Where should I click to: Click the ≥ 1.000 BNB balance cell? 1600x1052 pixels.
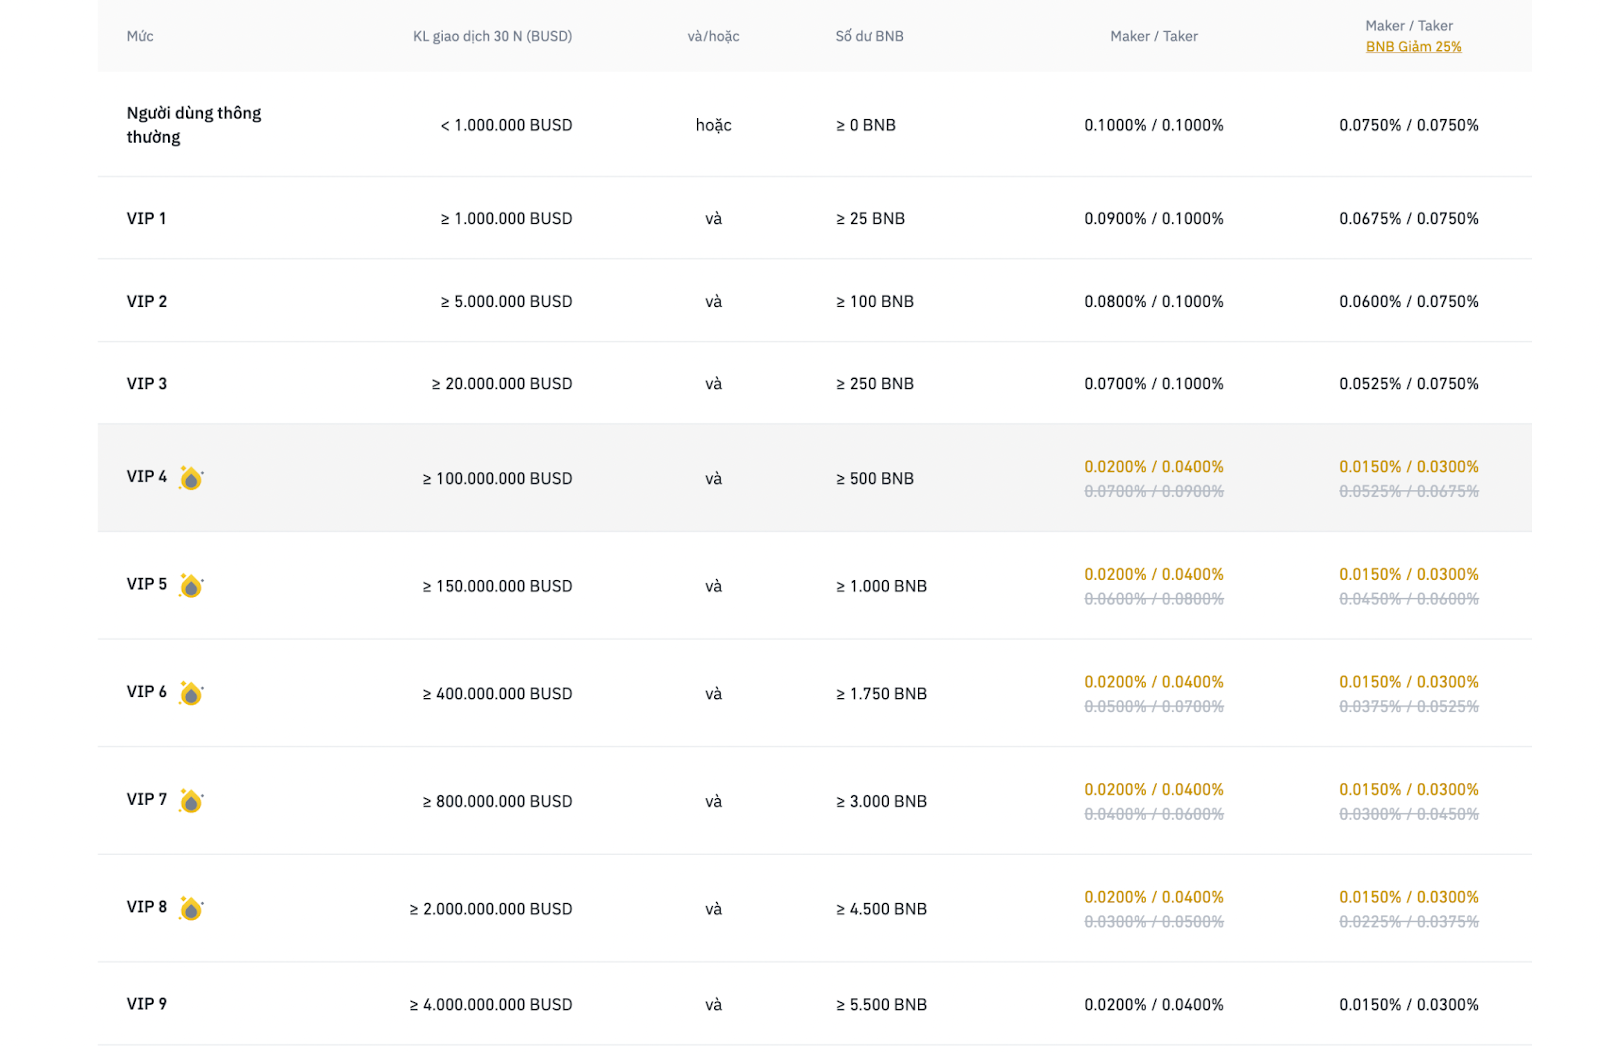[x=881, y=586]
